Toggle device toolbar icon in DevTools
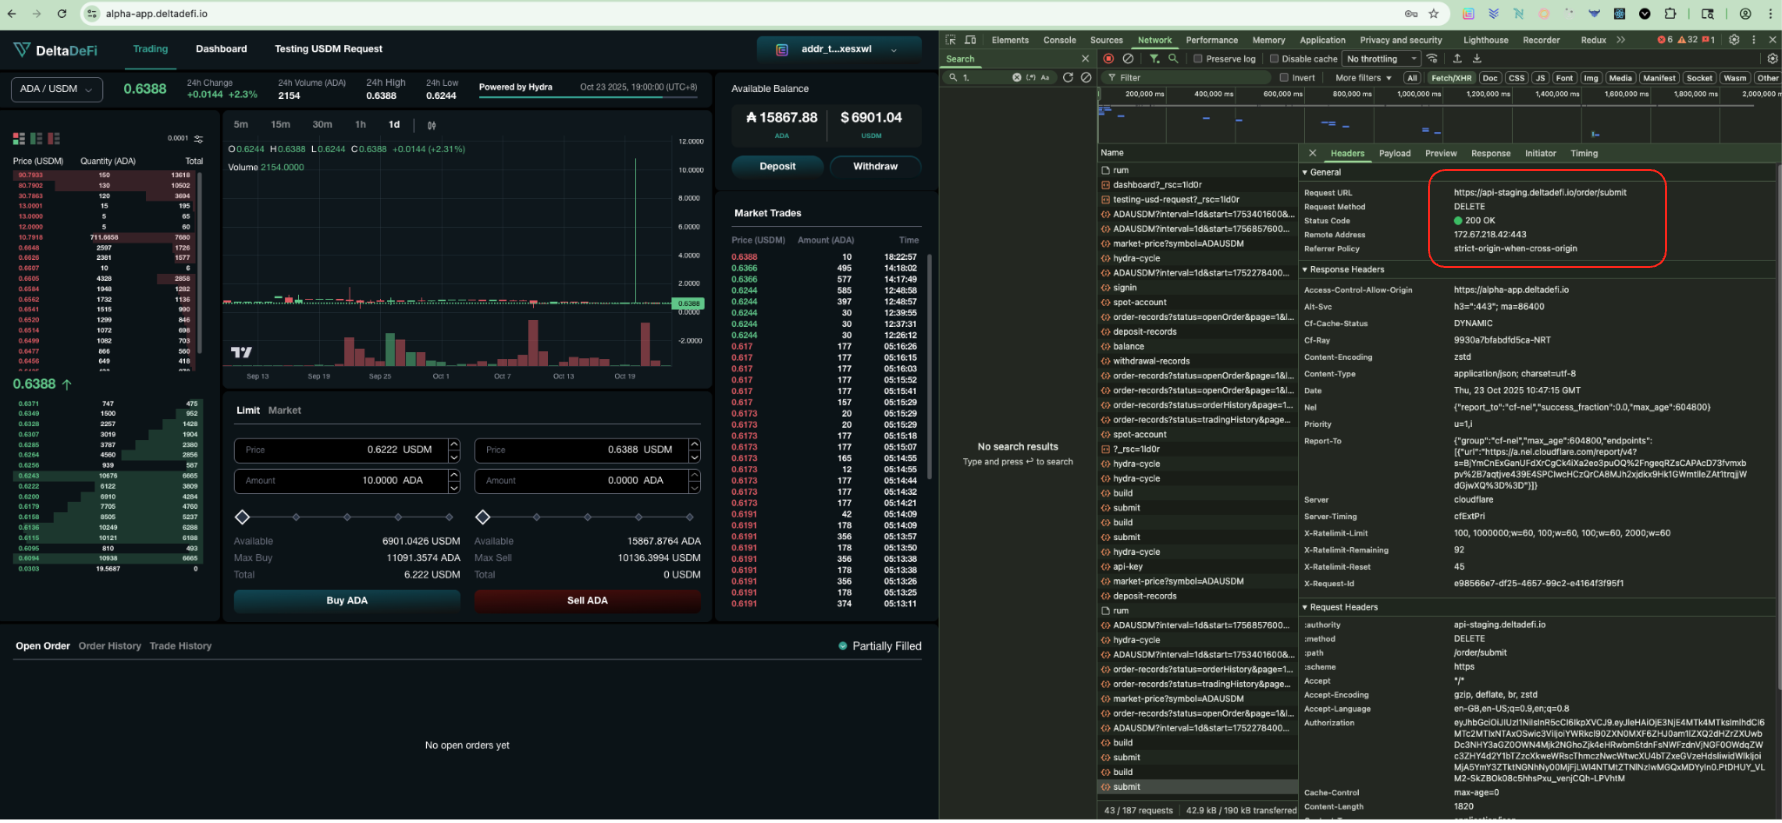The image size is (1782, 823). pyautogui.click(x=970, y=40)
